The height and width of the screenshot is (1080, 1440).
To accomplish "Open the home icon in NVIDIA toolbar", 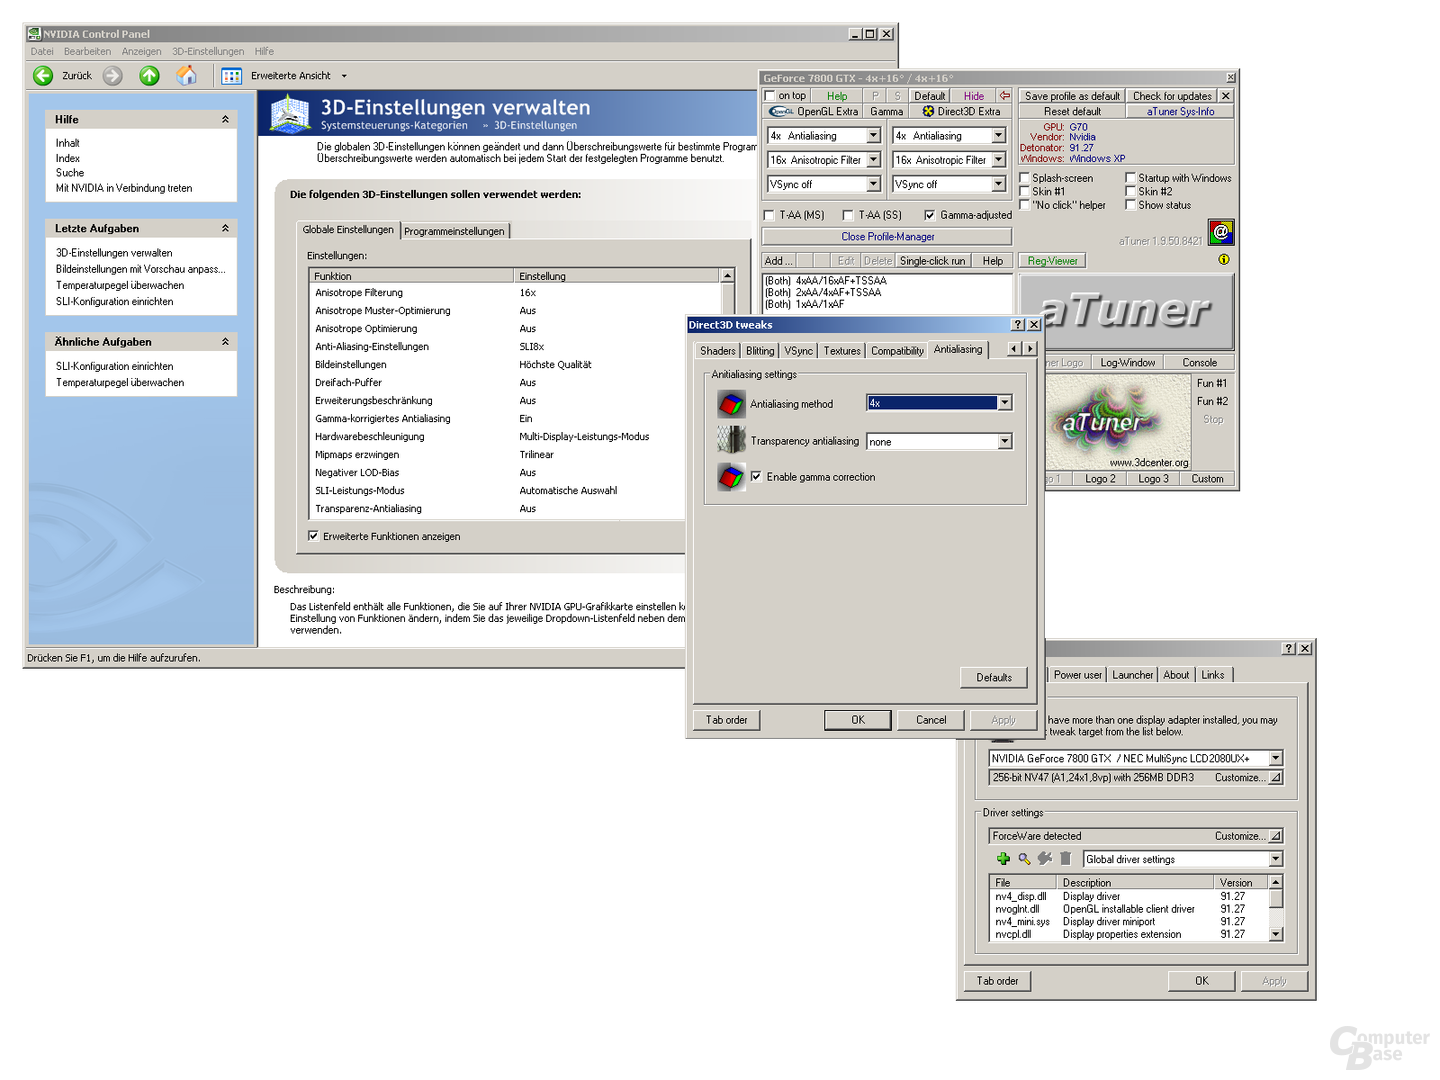I will [186, 75].
